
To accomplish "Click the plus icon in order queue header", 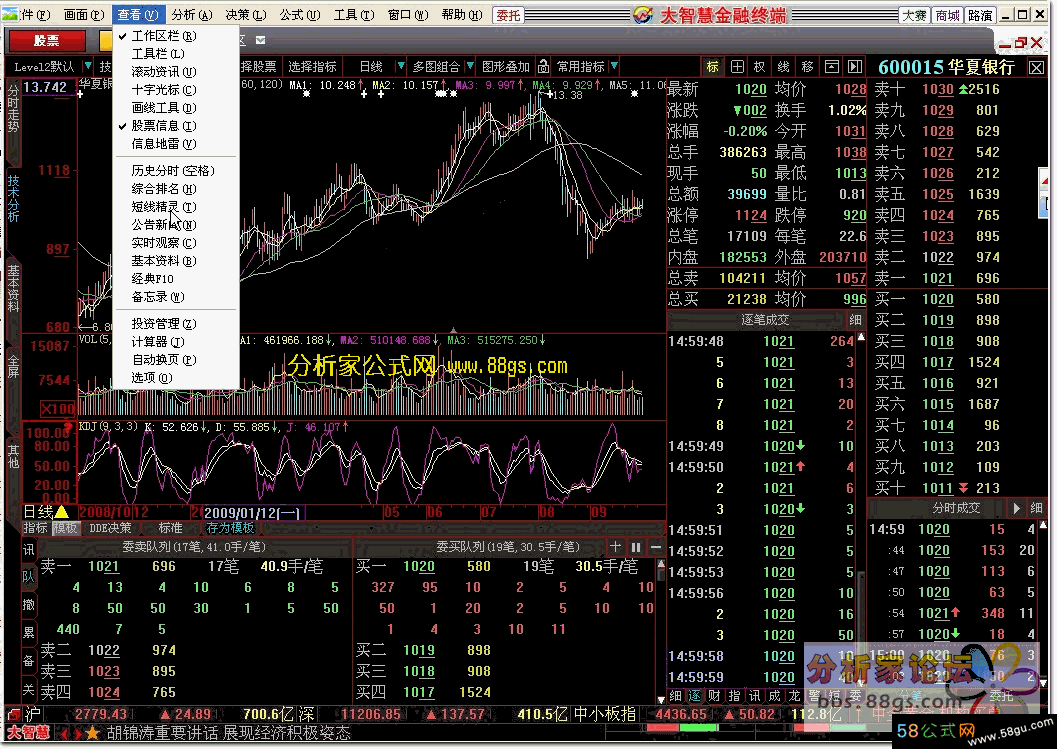I will coord(616,547).
